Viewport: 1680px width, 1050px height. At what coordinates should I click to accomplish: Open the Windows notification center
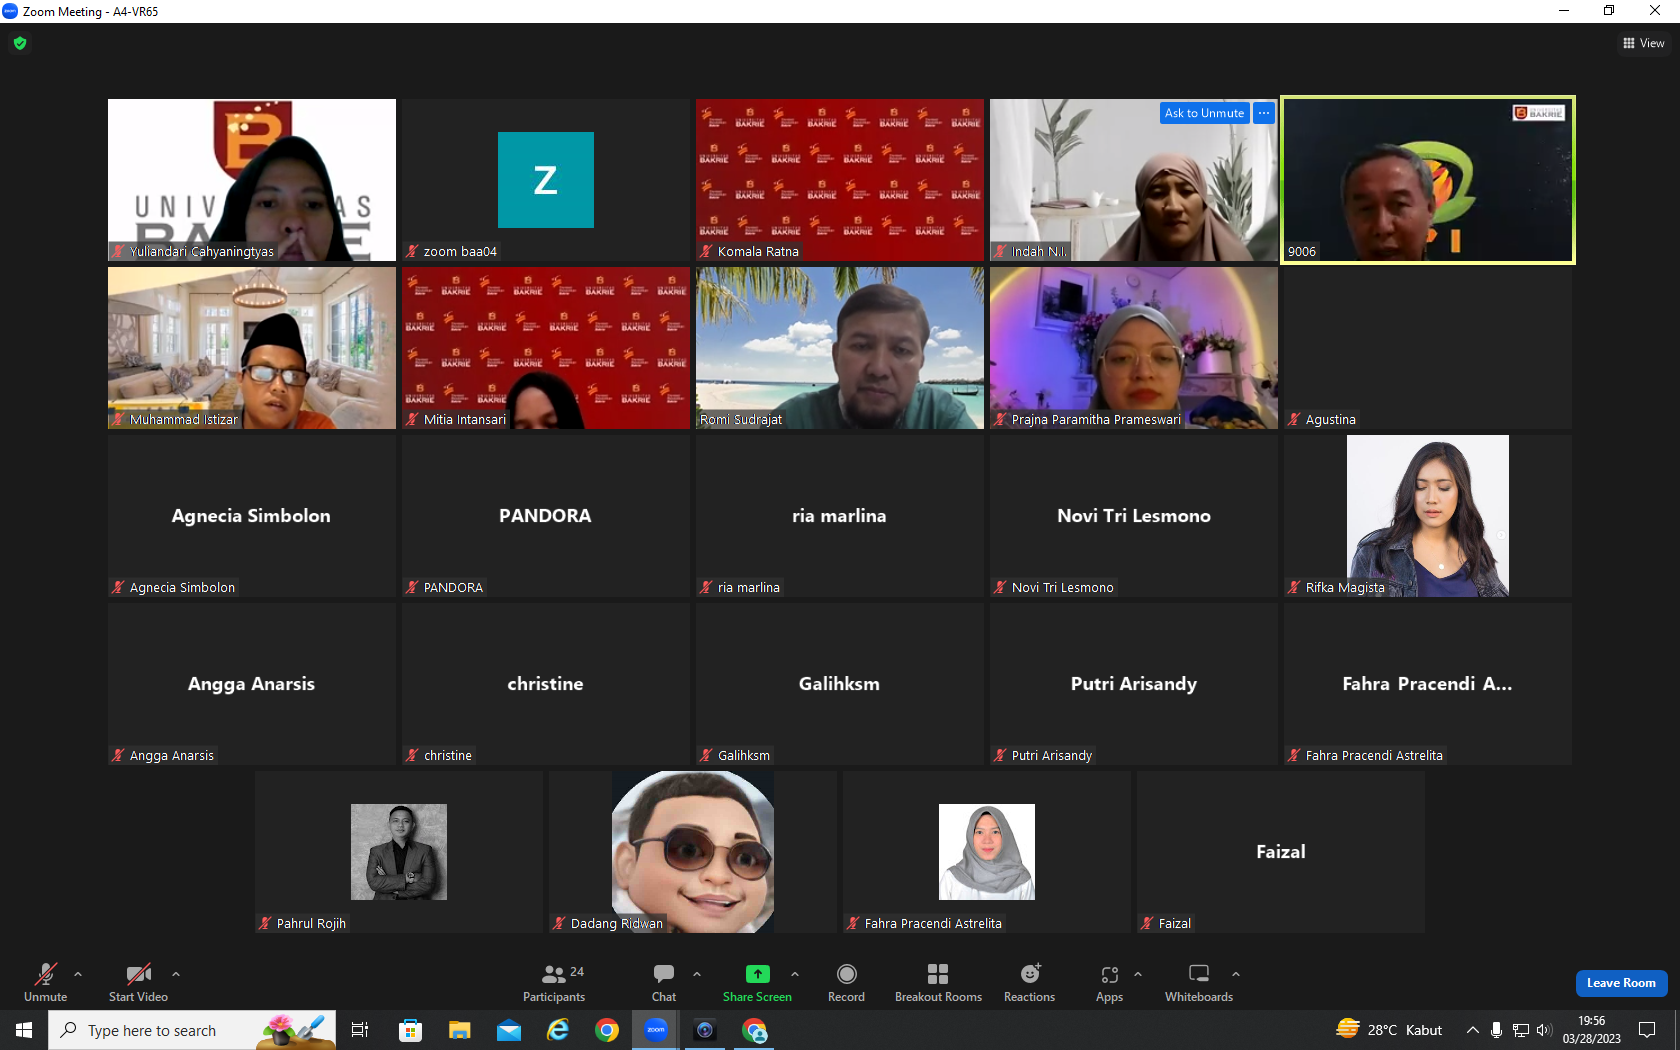tap(1647, 1030)
